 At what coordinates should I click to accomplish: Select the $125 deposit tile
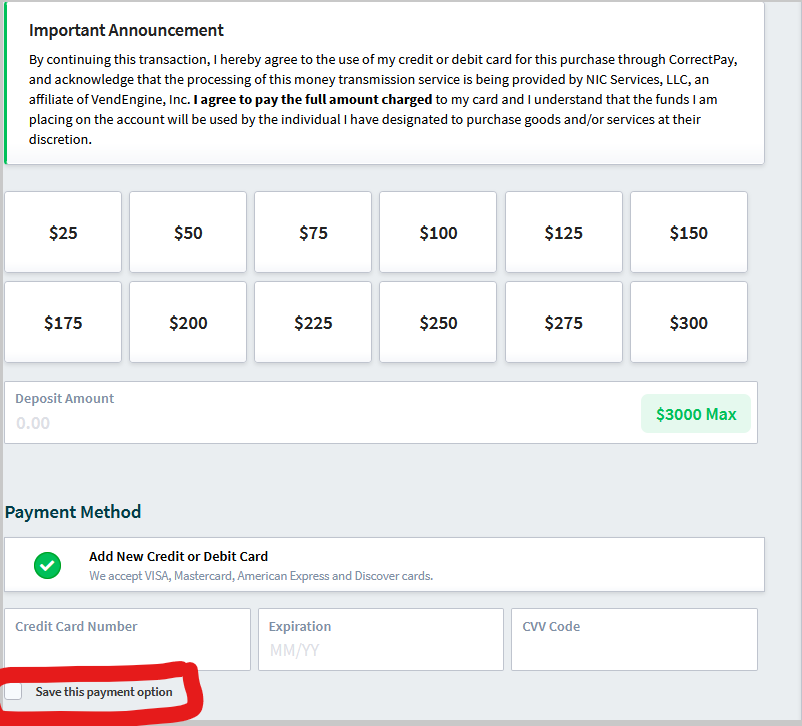[562, 231]
